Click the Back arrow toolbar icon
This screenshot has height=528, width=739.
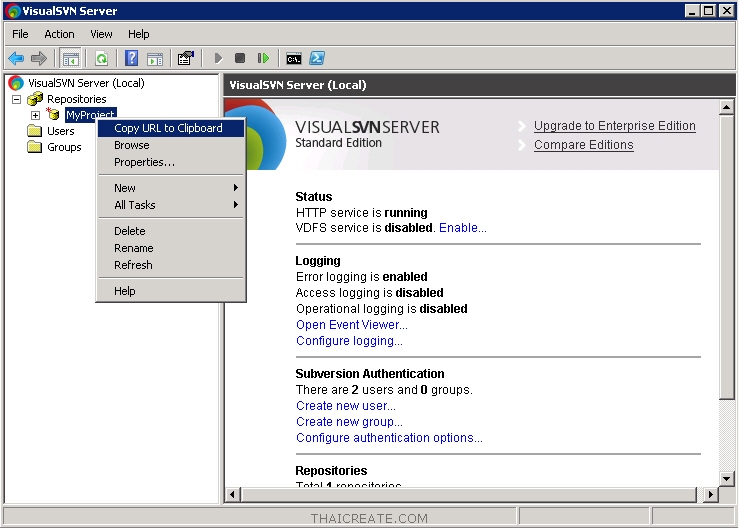pos(16,58)
